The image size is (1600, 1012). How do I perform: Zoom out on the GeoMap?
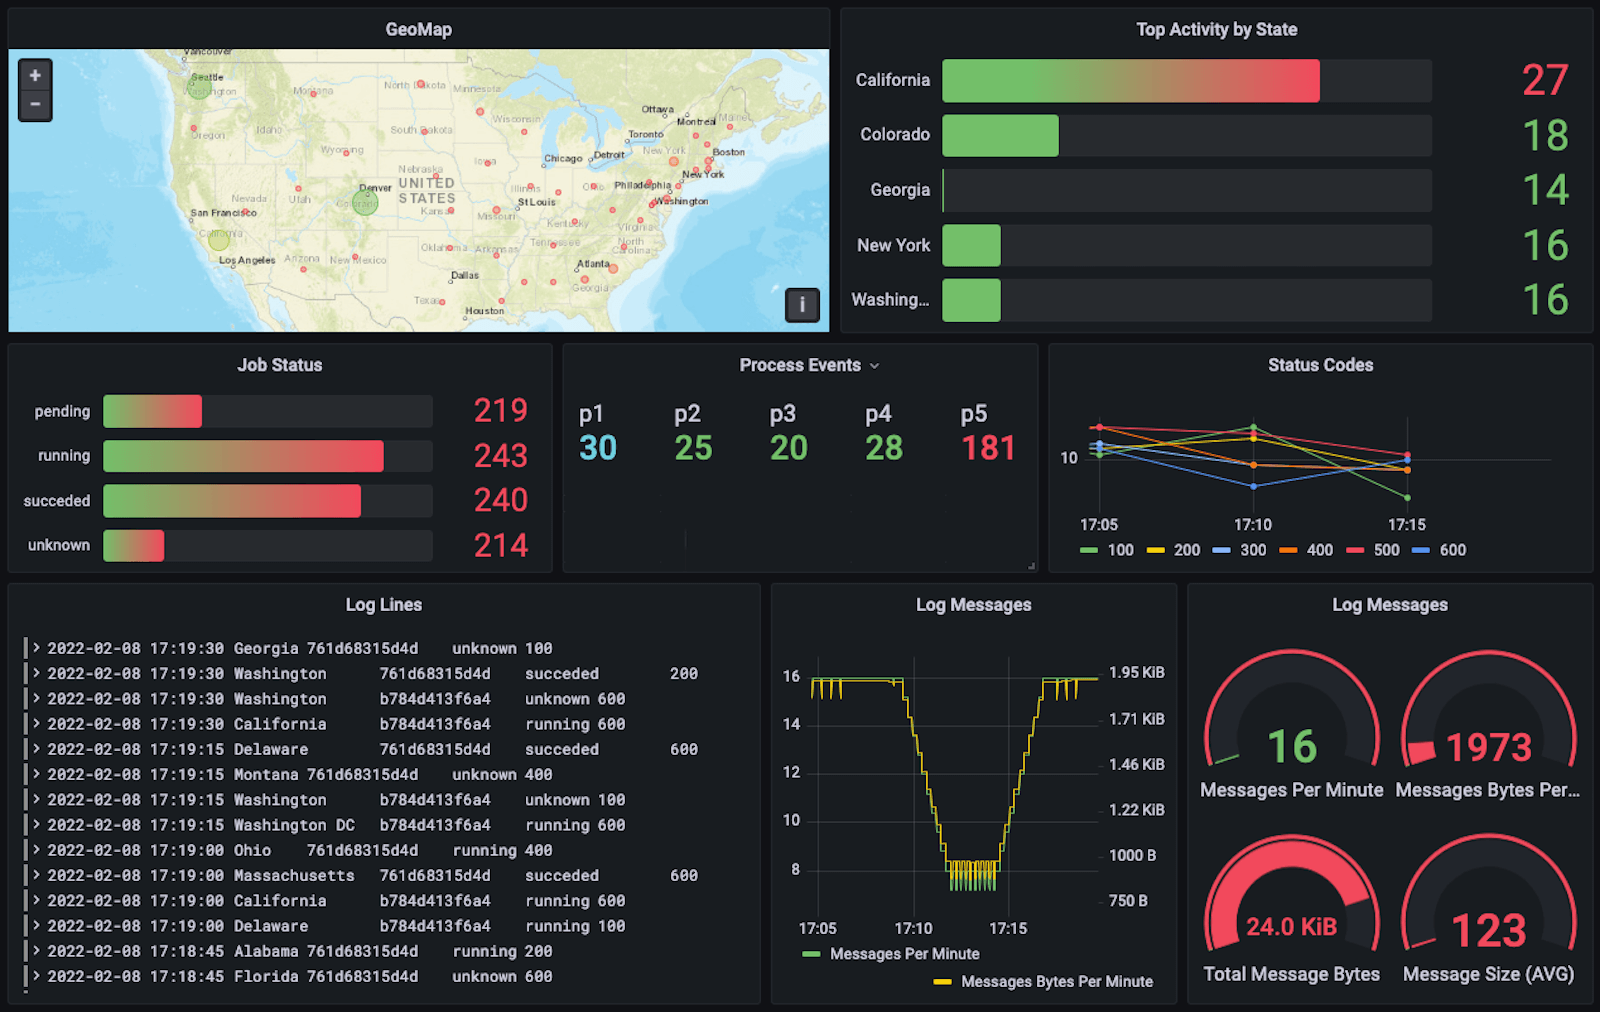[x=35, y=105]
